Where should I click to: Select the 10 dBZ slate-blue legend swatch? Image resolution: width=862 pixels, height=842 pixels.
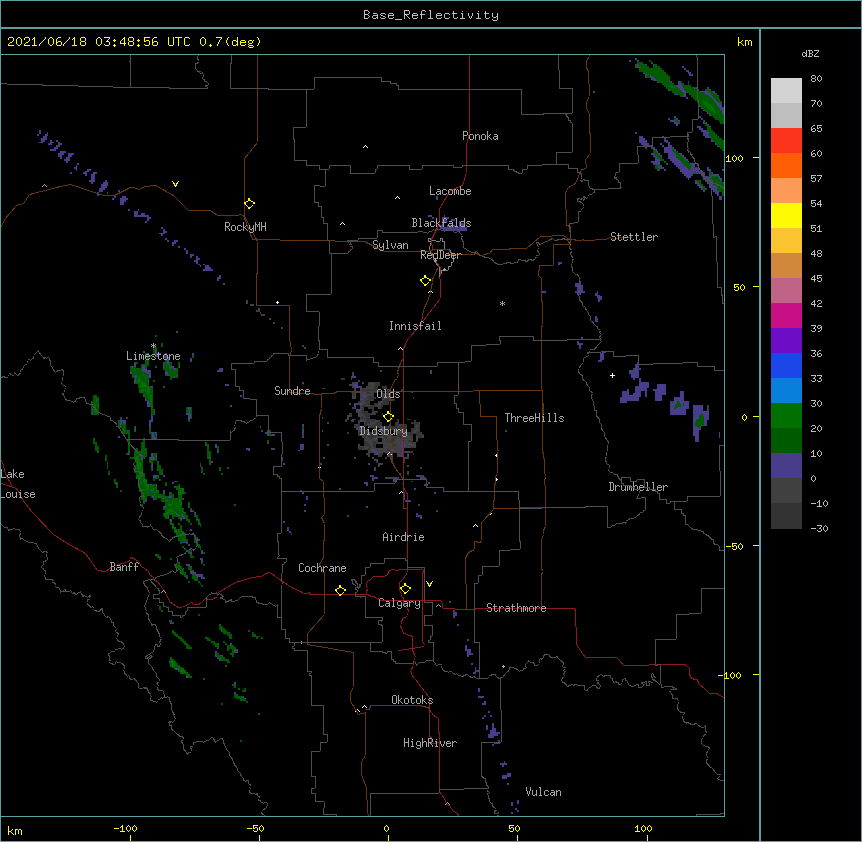tap(786, 466)
